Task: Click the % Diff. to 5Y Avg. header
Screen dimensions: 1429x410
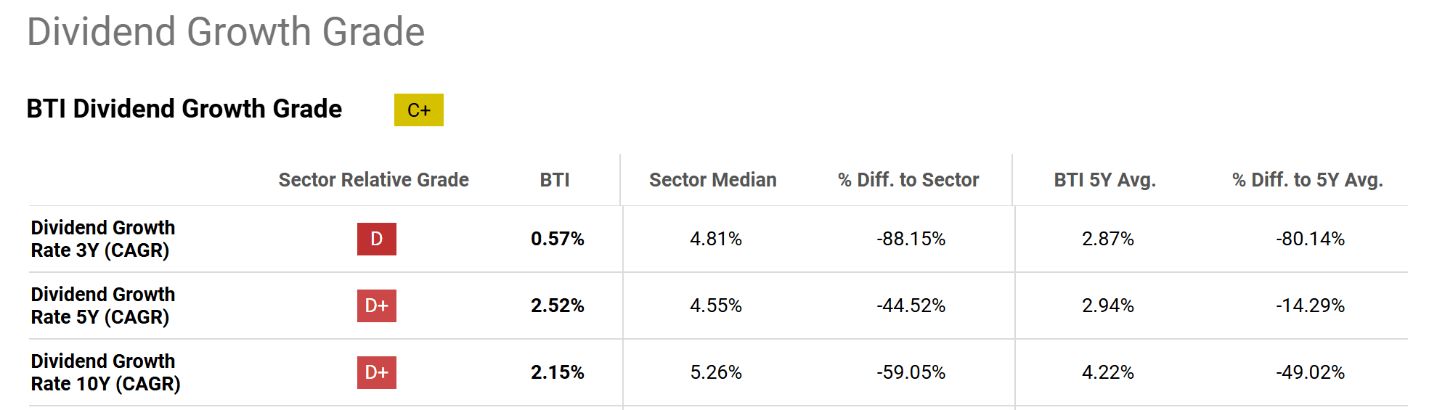Action: click(x=1307, y=180)
